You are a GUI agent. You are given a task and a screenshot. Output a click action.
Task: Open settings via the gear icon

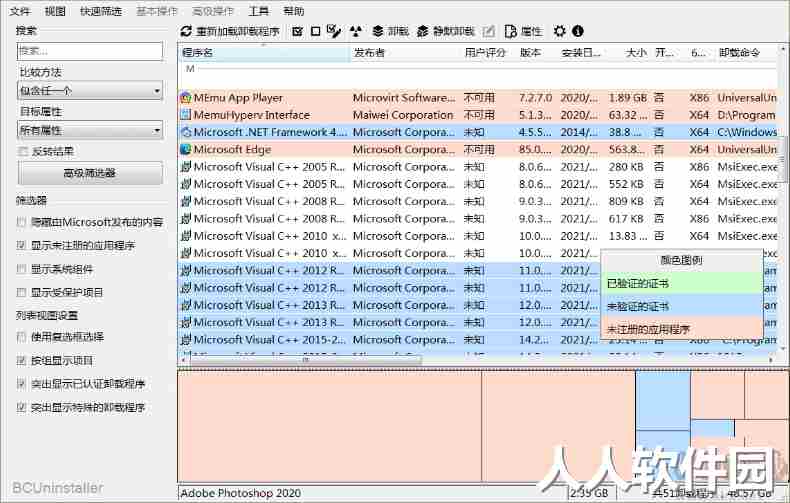559,31
